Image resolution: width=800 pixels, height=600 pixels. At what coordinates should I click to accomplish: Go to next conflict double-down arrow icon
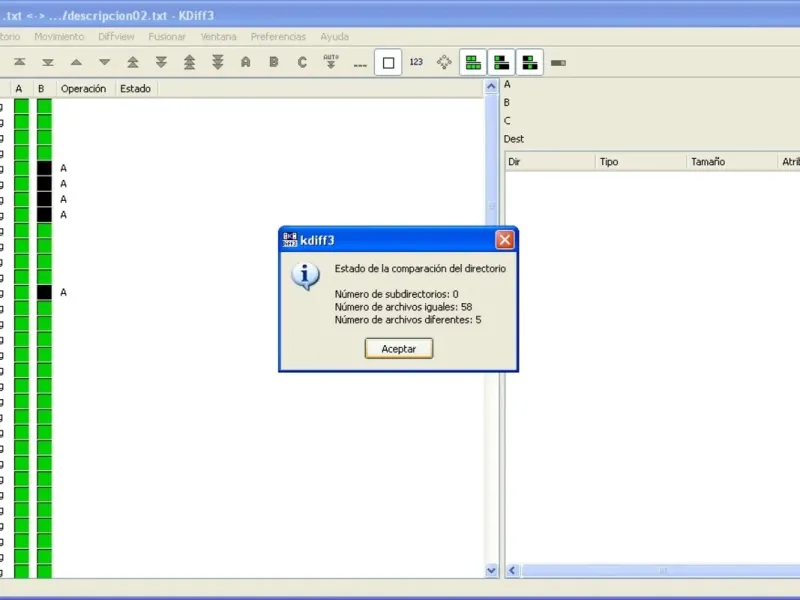click(161, 62)
